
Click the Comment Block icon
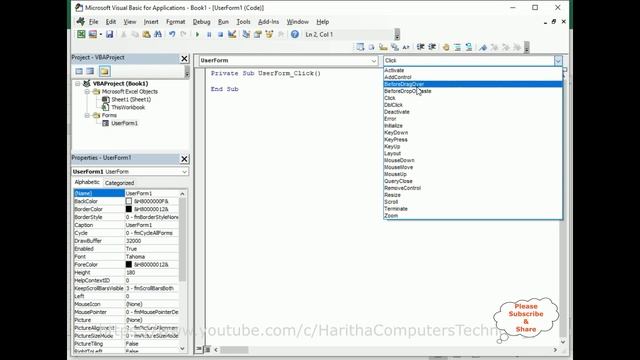[x=457, y=47]
